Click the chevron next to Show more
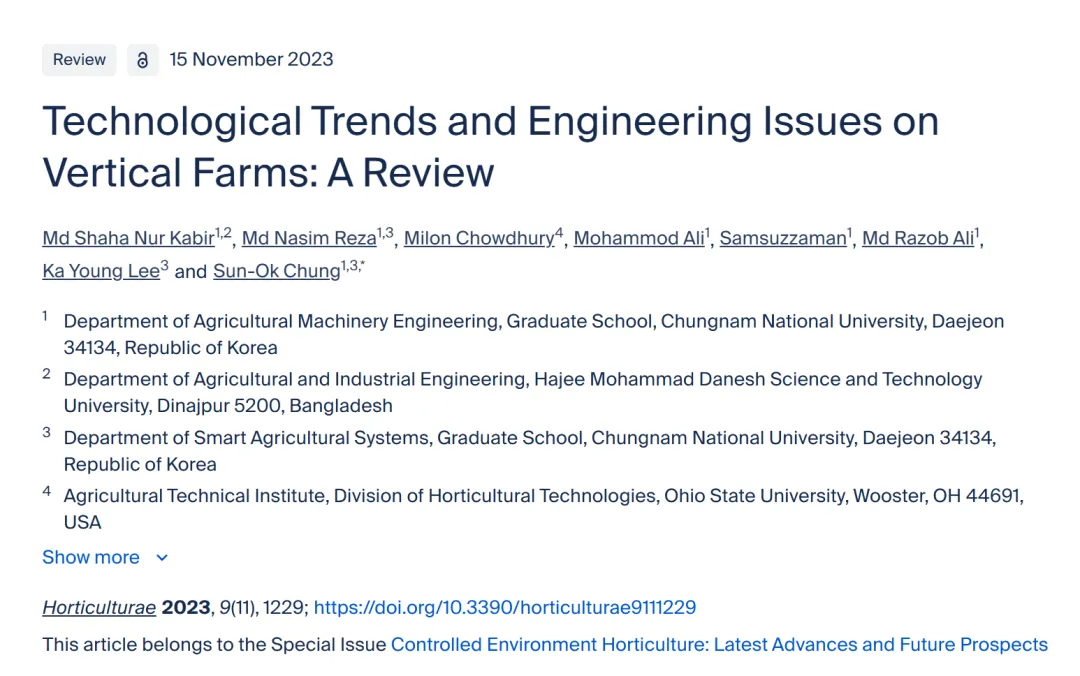Viewport: 1080px width, 676px height. 162,557
